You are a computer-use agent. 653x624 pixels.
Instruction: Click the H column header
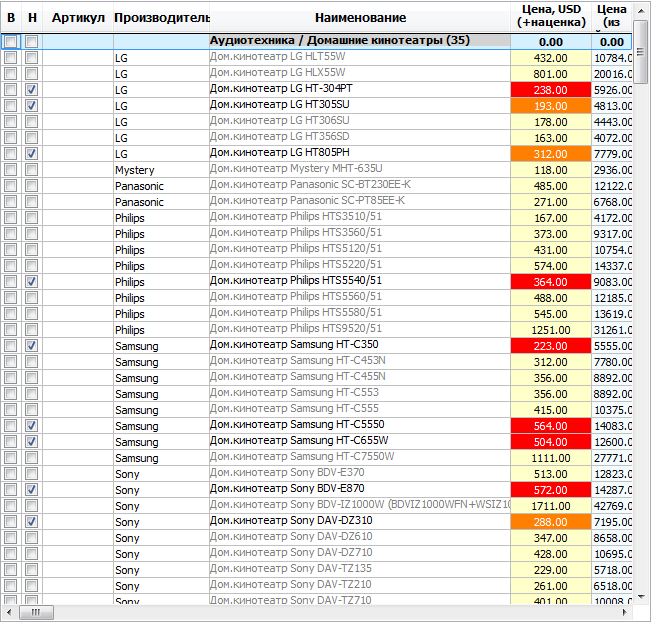tap(32, 17)
